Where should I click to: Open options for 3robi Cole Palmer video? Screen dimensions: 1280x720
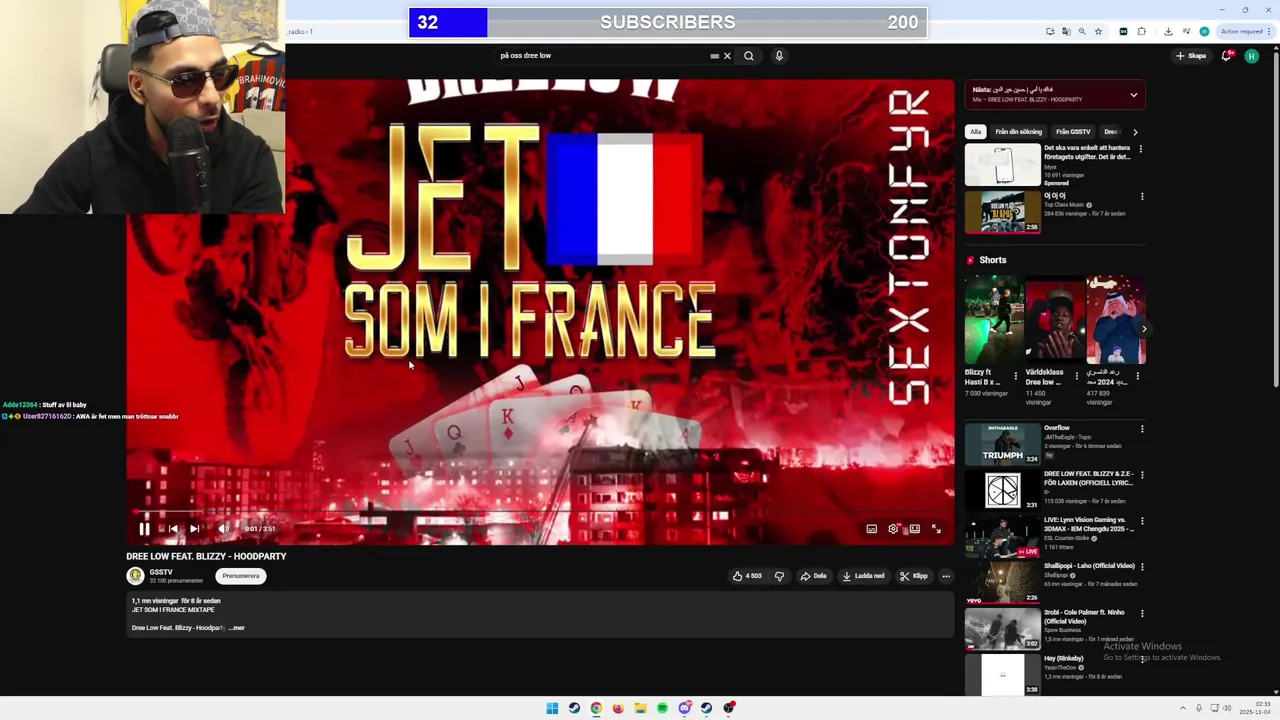click(x=1142, y=613)
